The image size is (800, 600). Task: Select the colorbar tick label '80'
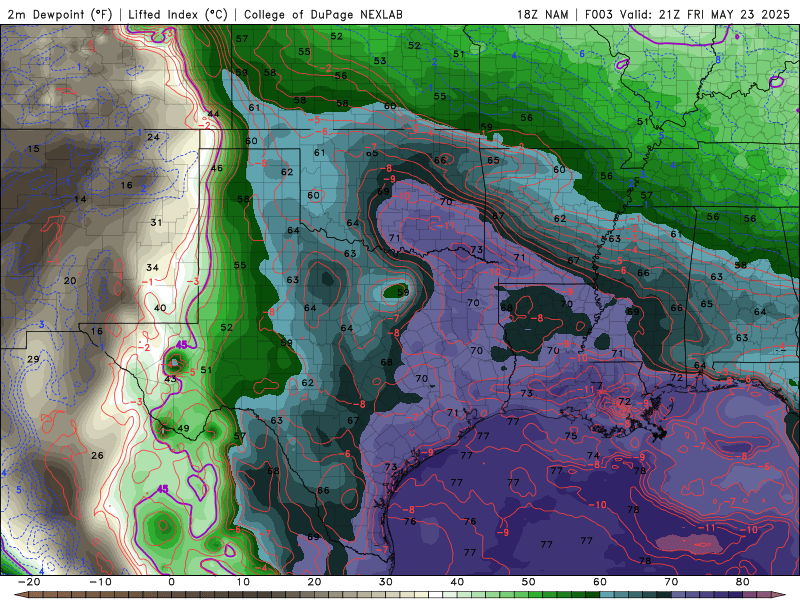pyautogui.click(x=743, y=582)
